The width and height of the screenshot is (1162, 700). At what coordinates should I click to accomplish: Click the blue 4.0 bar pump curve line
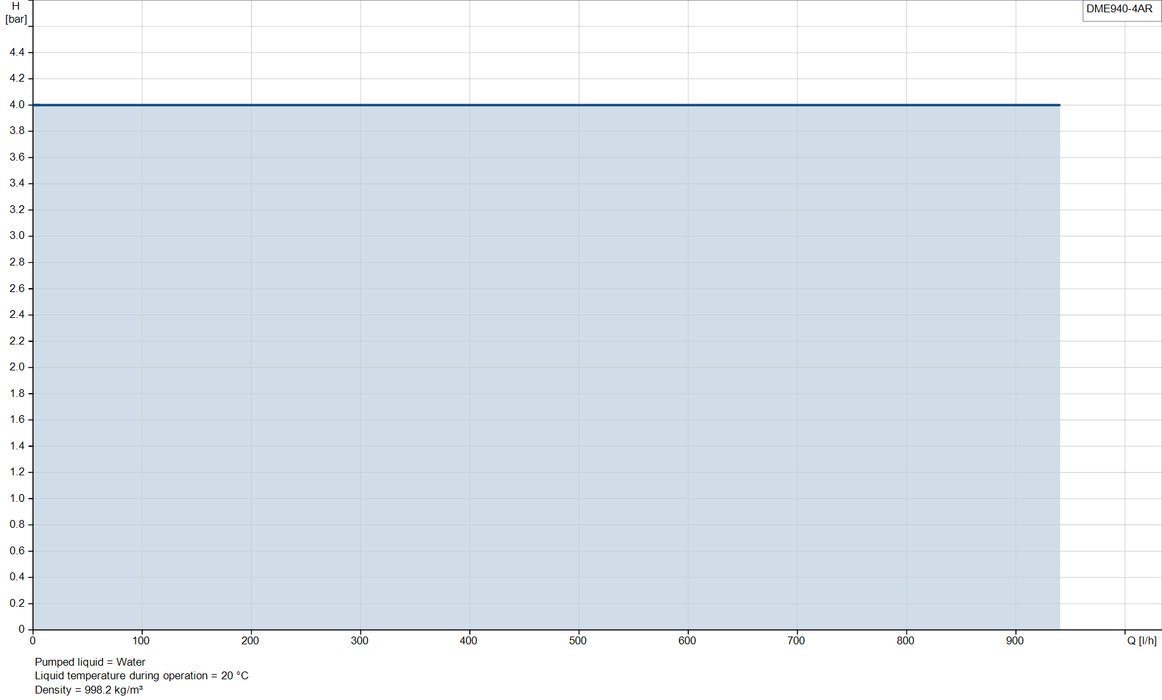[546, 105]
